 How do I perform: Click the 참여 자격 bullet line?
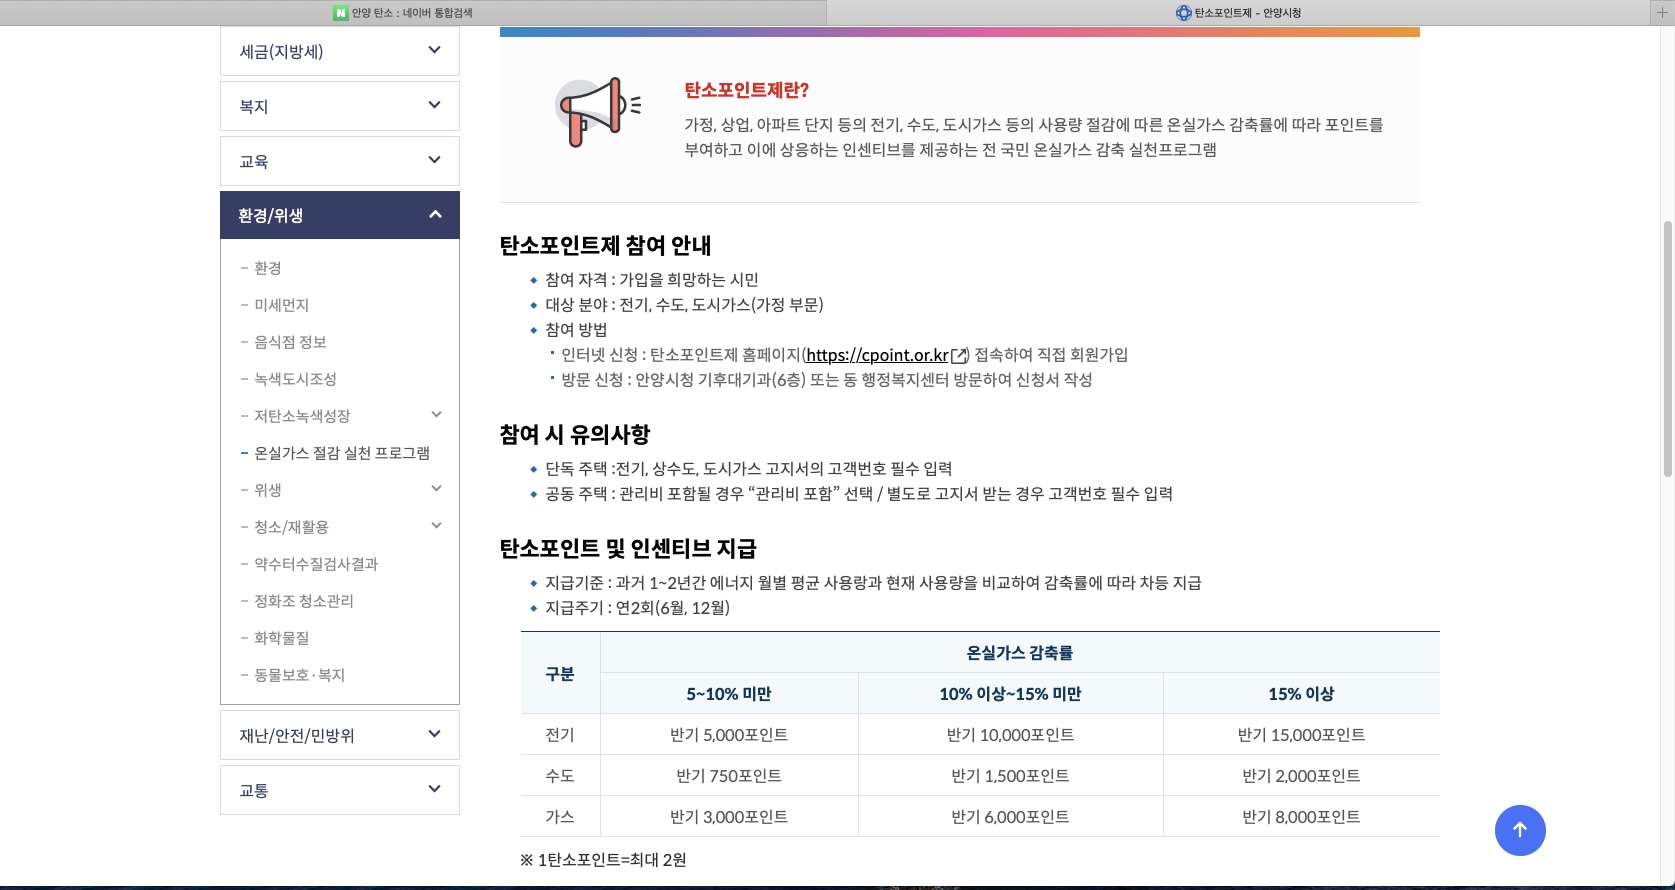tap(651, 279)
